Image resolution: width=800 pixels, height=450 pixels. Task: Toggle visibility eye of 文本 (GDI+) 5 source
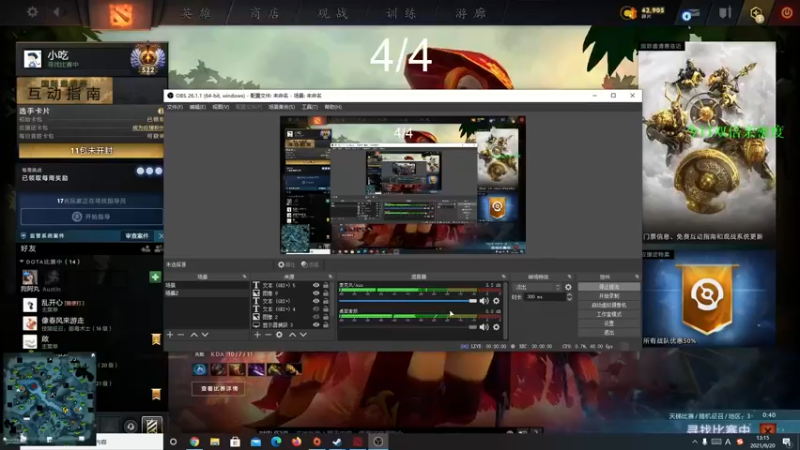(316, 286)
